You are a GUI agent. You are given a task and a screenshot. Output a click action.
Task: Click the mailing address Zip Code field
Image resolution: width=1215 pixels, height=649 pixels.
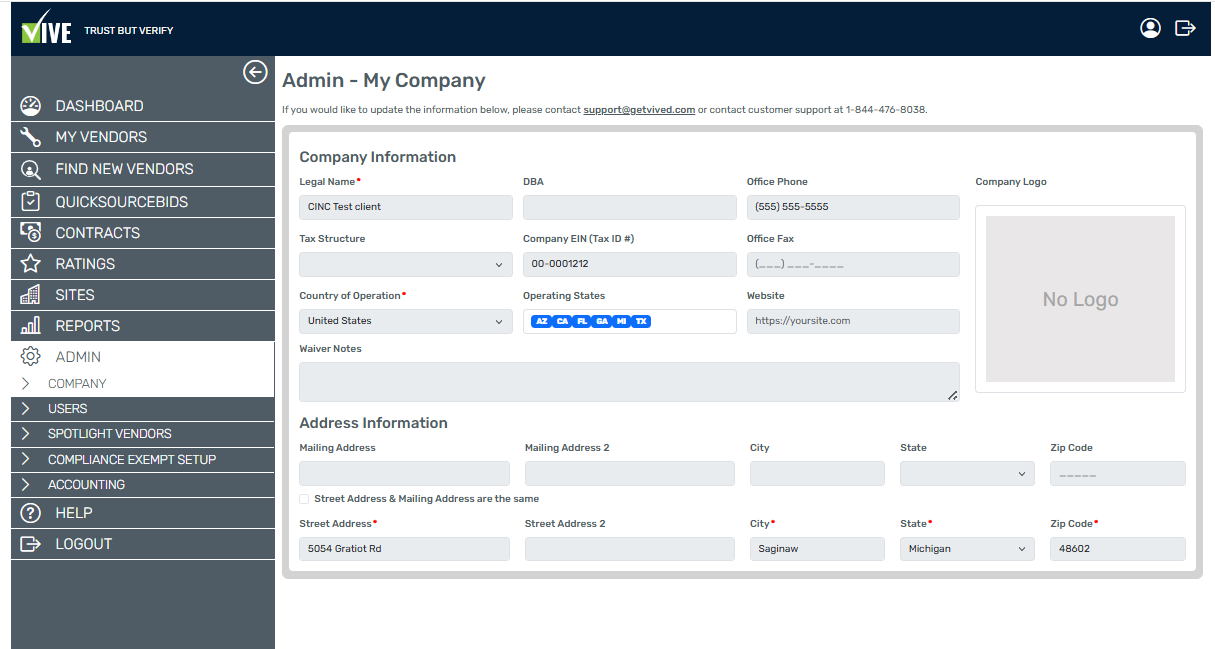[1118, 474]
